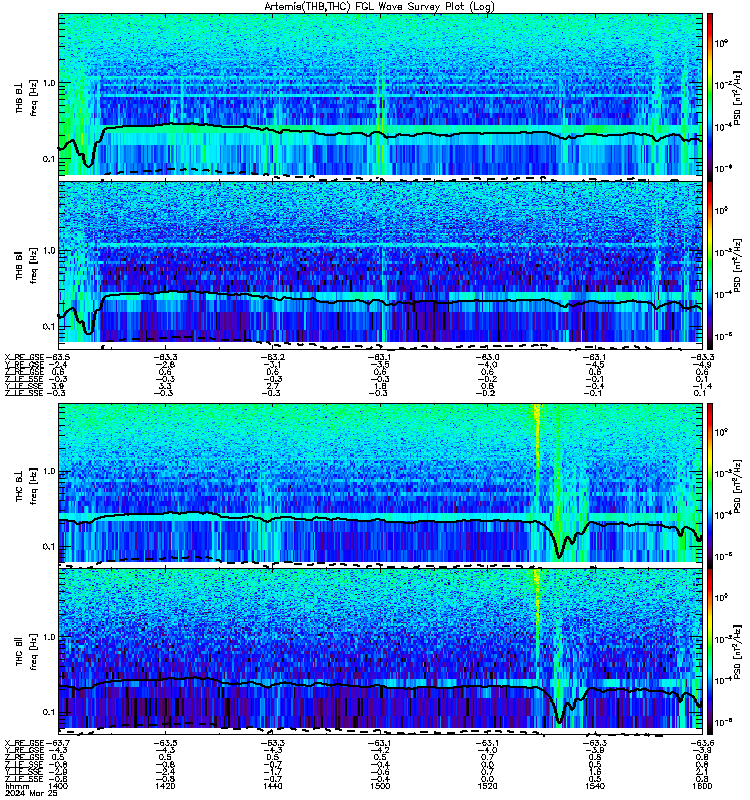Click the '1540' time tick label
The image size is (750, 800).
coord(595,786)
